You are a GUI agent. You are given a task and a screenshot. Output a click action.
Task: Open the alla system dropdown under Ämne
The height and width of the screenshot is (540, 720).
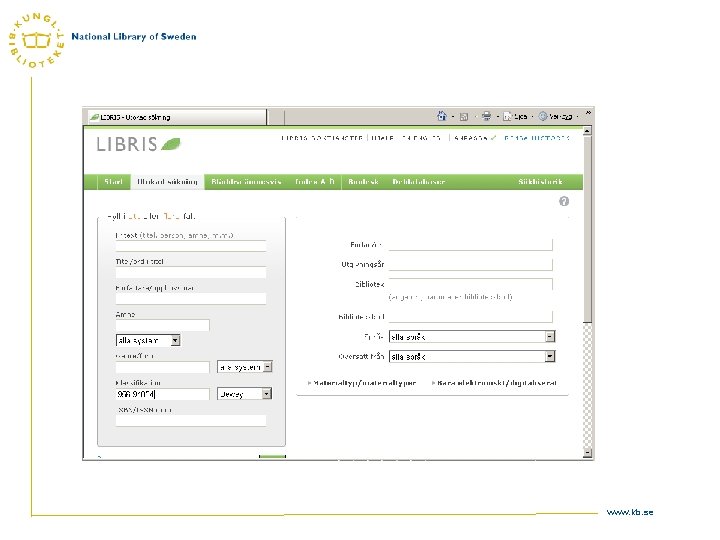(148, 340)
